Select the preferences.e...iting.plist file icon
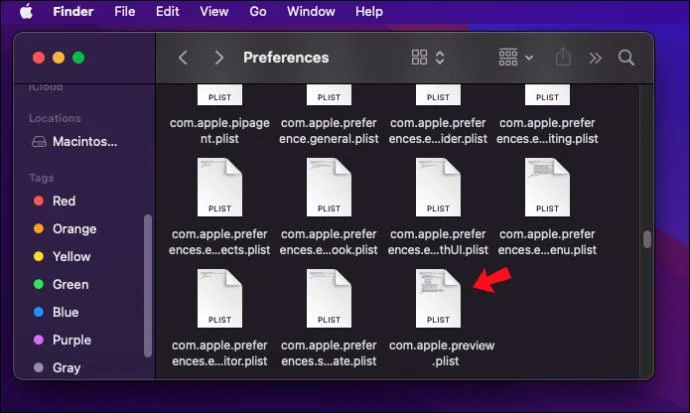The height and width of the screenshot is (413, 690). 547,95
